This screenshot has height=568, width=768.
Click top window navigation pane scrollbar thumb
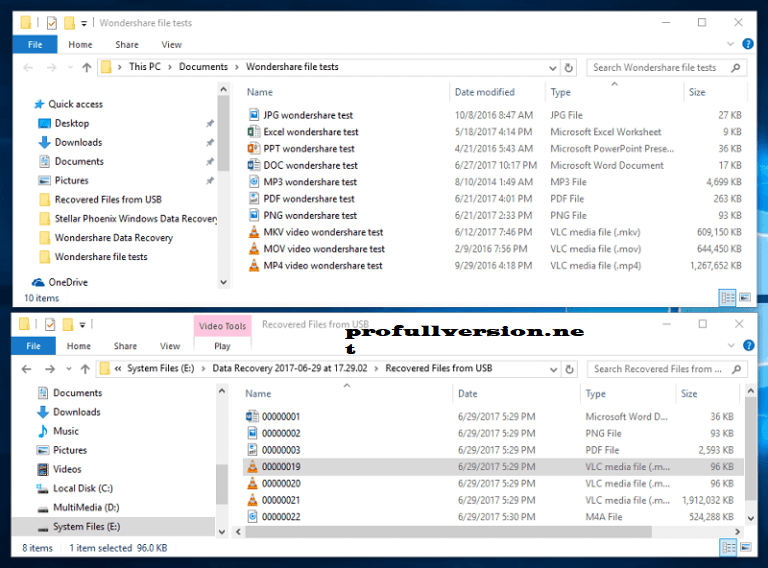click(223, 133)
